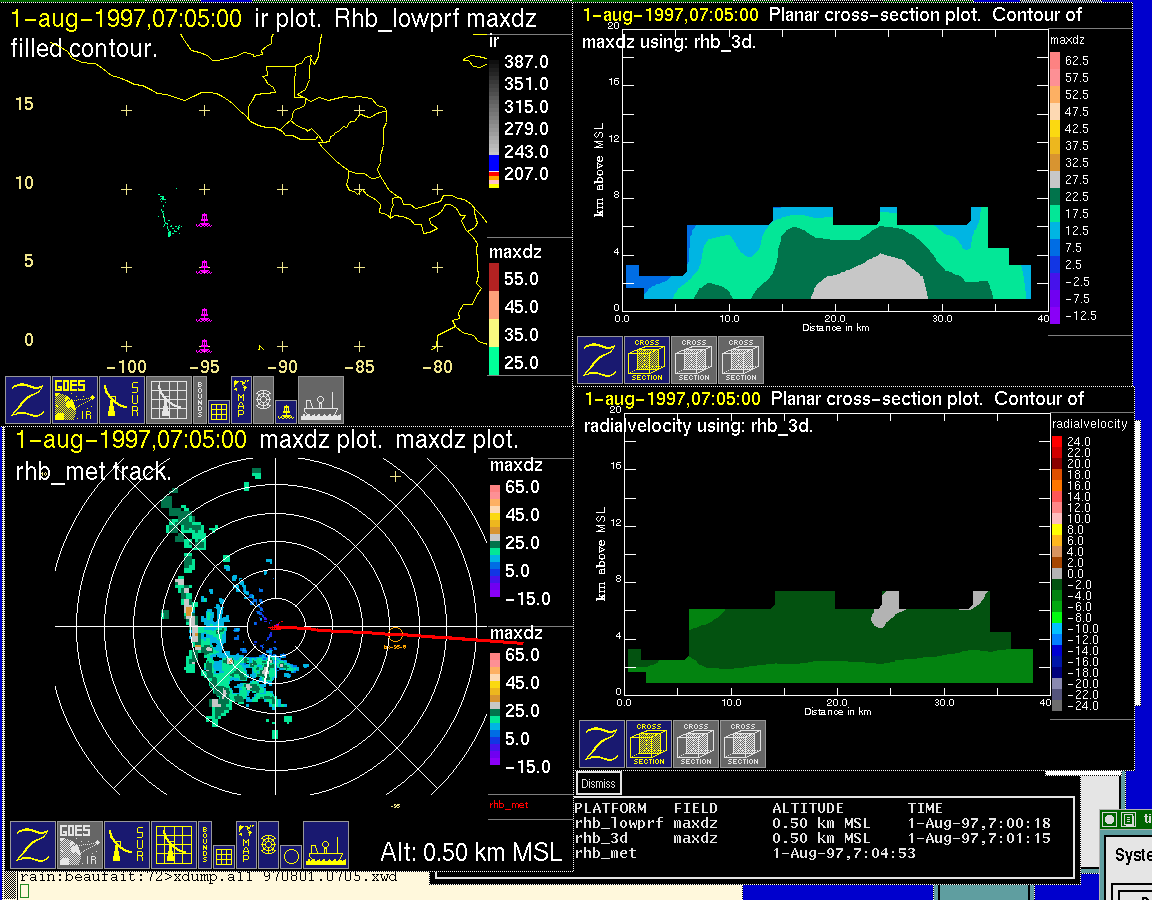Select the radar grid icon in maxdz plot toolbar

tap(172, 845)
